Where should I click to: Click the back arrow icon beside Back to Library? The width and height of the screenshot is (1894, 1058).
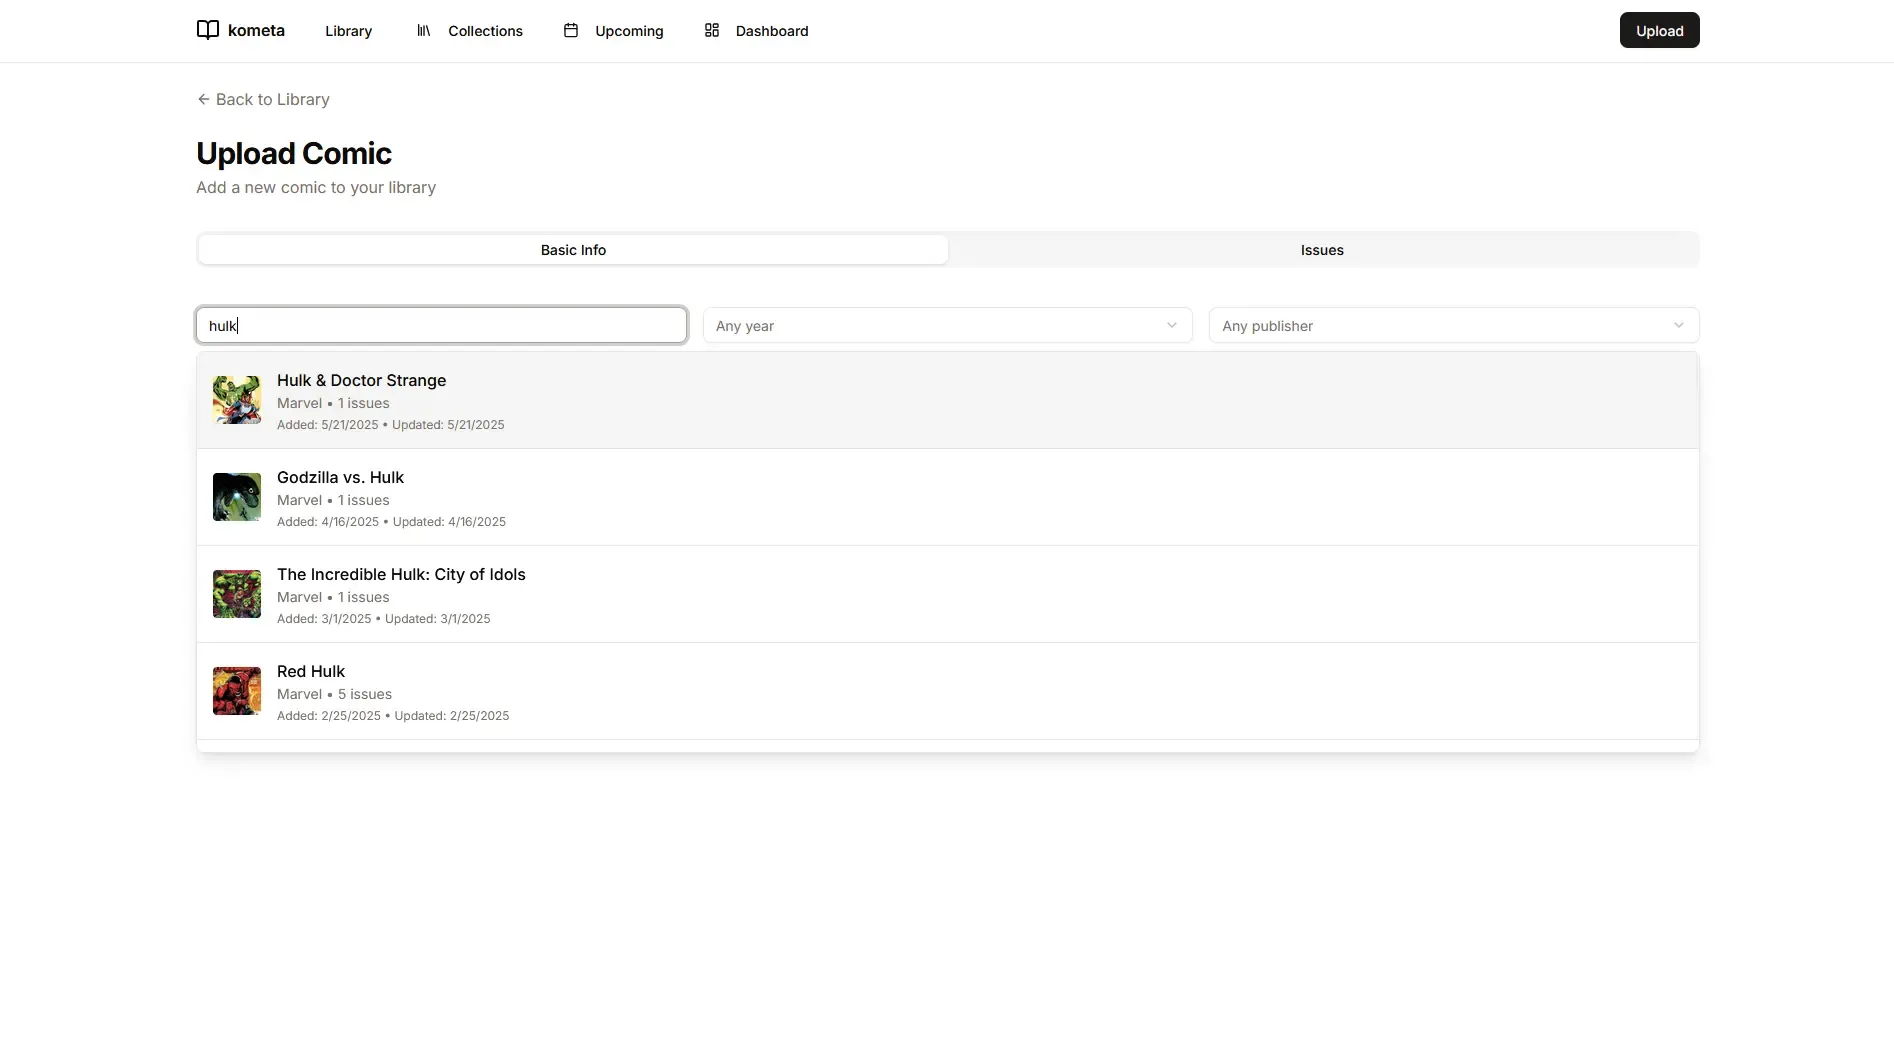pos(203,99)
